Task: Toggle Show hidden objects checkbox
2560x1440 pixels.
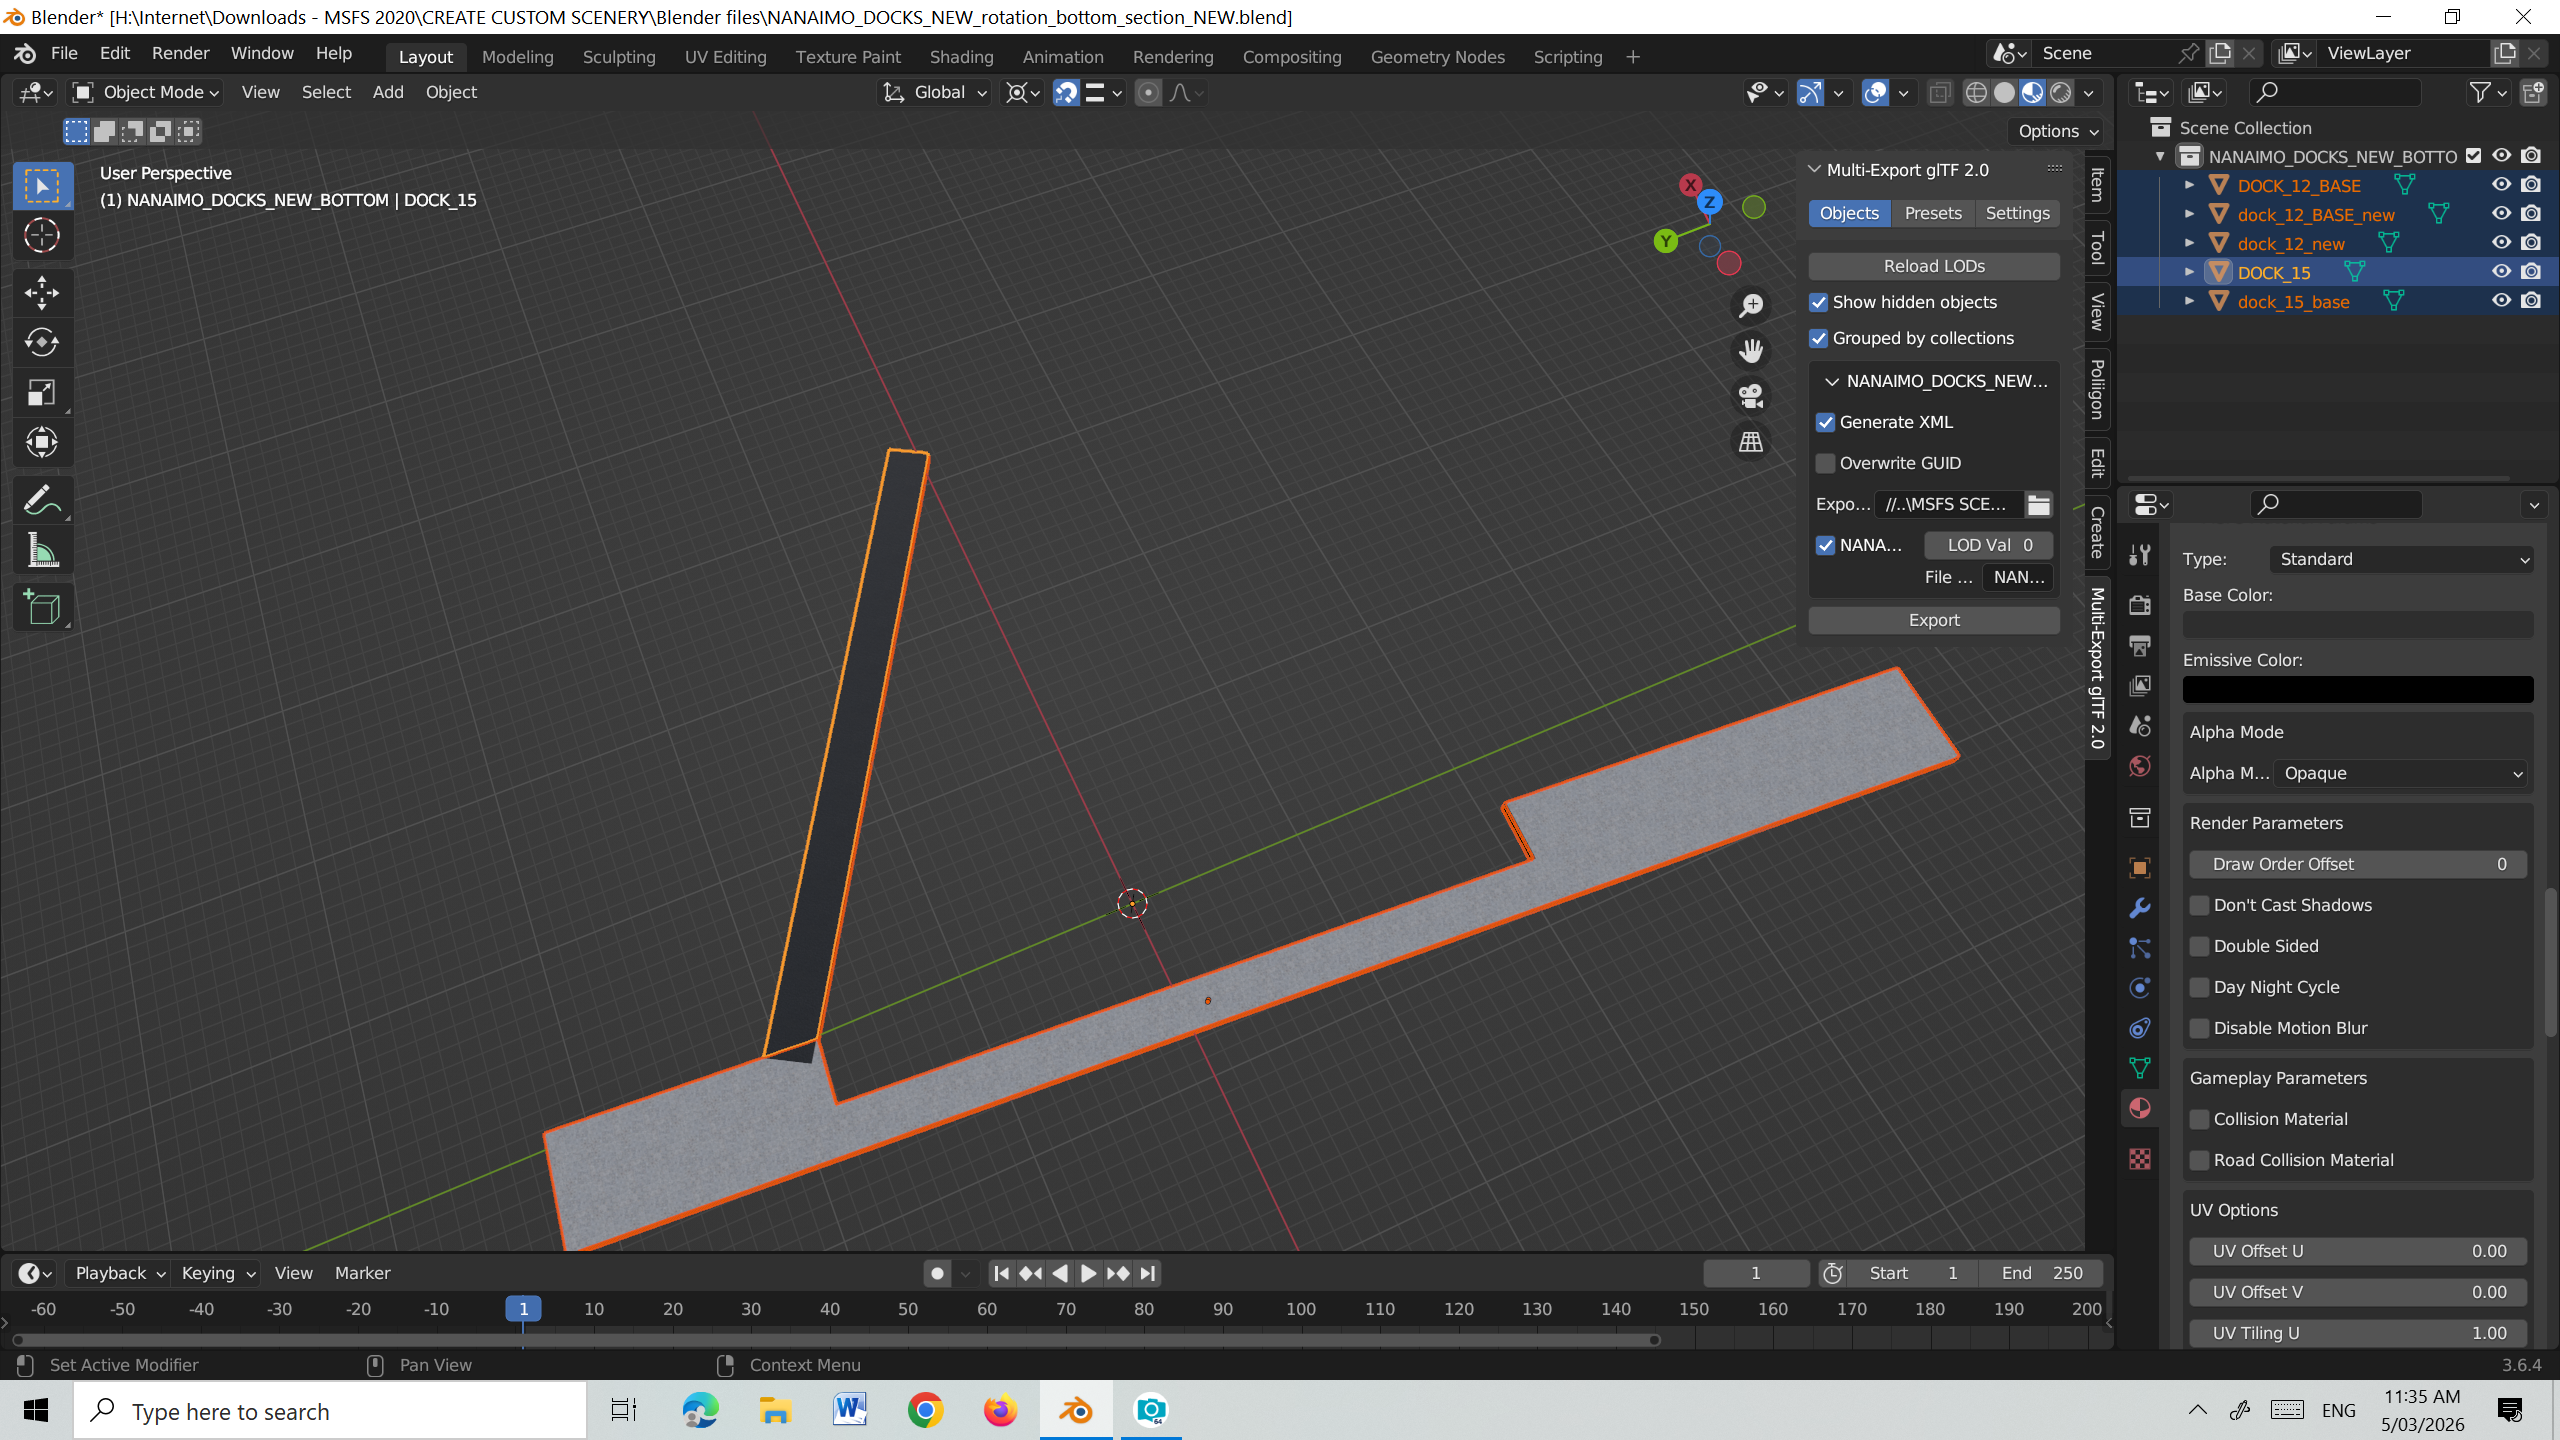Action: [1819, 303]
